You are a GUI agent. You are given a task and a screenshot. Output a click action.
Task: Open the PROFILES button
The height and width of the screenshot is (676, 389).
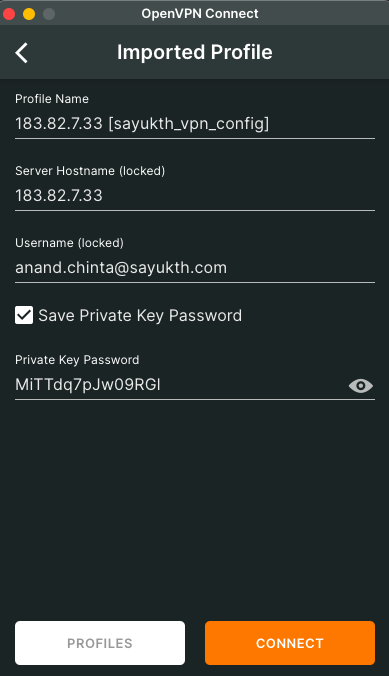pyautogui.click(x=100, y=643)
